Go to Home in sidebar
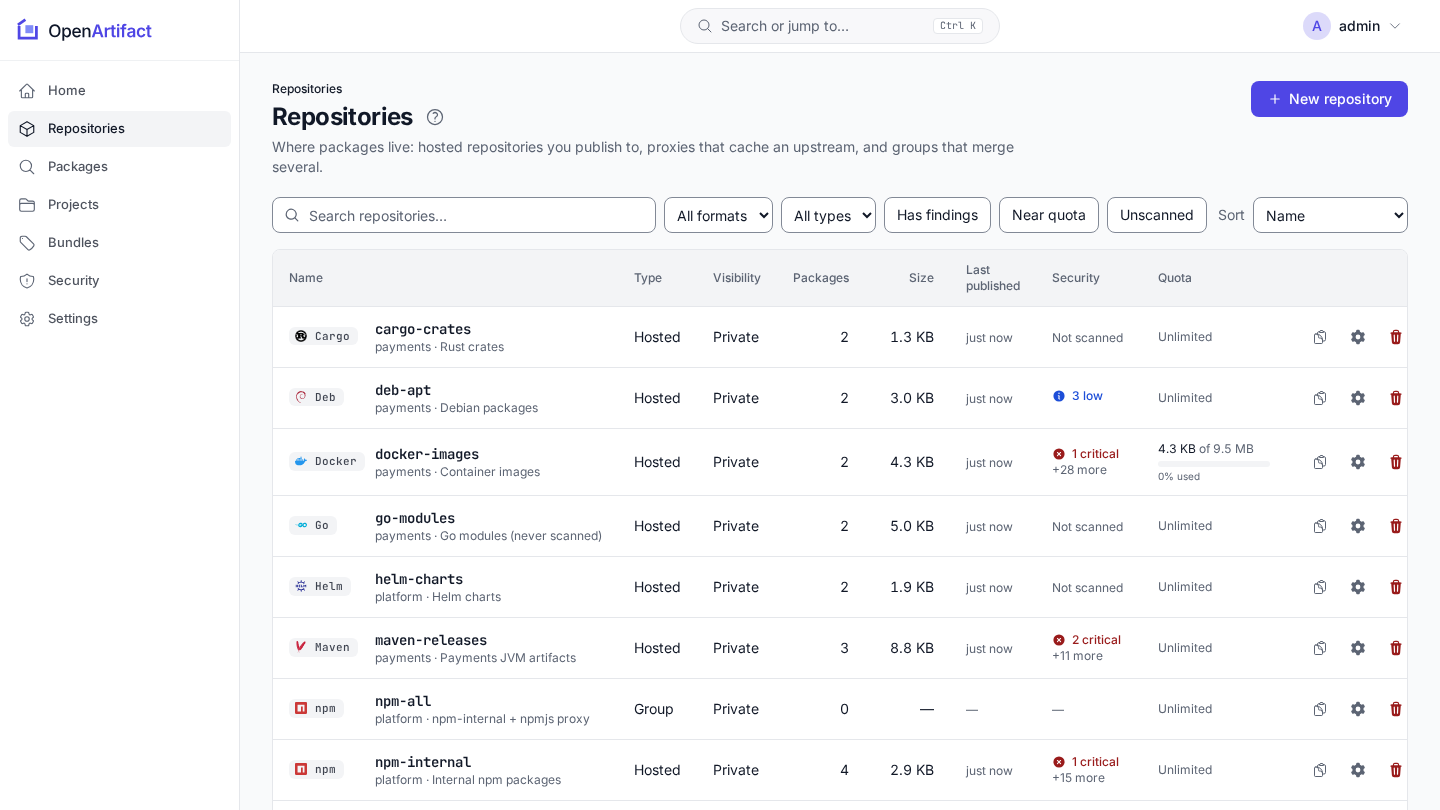This screenshot has height=810, width=1440. point(119,91)
